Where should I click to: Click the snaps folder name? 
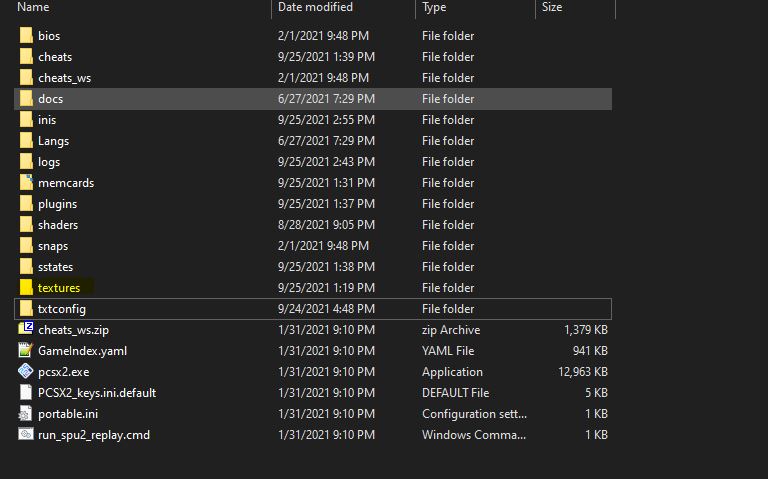[53, 246]
